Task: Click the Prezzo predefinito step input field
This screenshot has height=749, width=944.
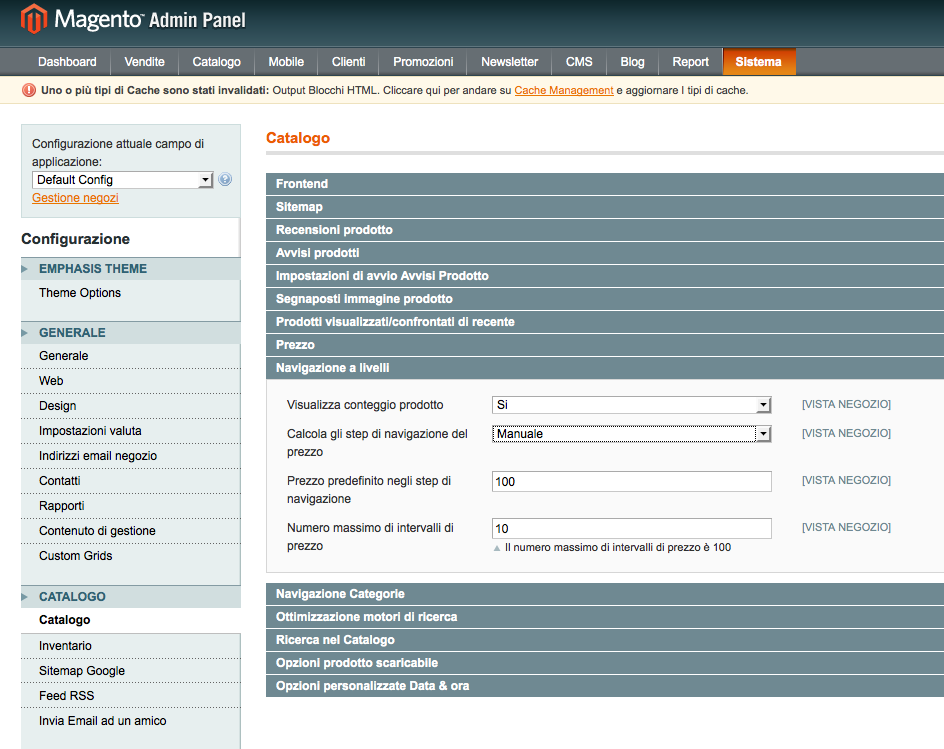Action: [631, 482]
